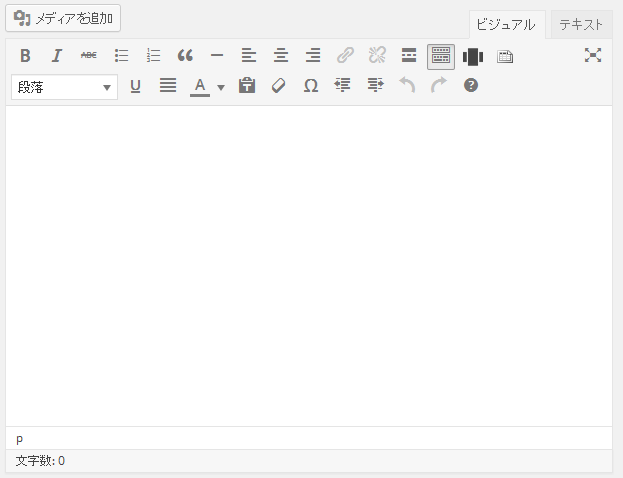Click the 文字数: 0 word count
The width and height of the screenshot is (623, 478).
tap(40, 461)
